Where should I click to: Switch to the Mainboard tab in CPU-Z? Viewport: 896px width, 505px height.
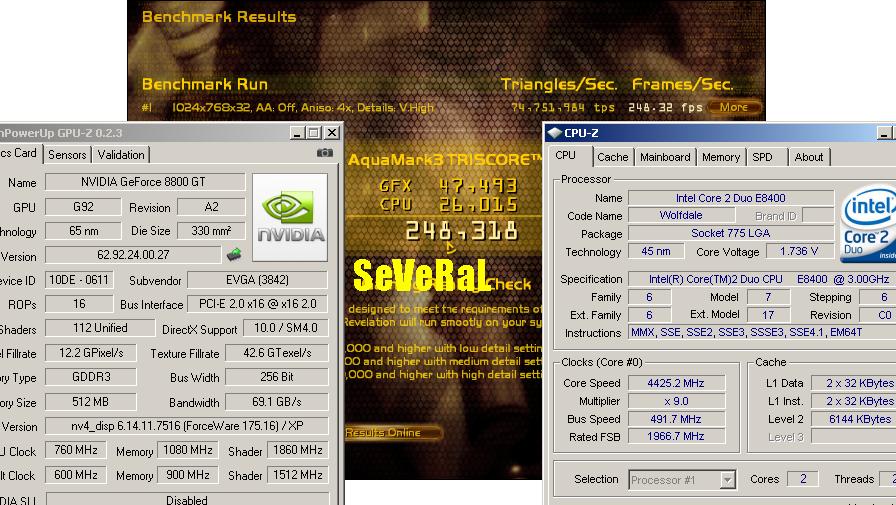[665, 157]
